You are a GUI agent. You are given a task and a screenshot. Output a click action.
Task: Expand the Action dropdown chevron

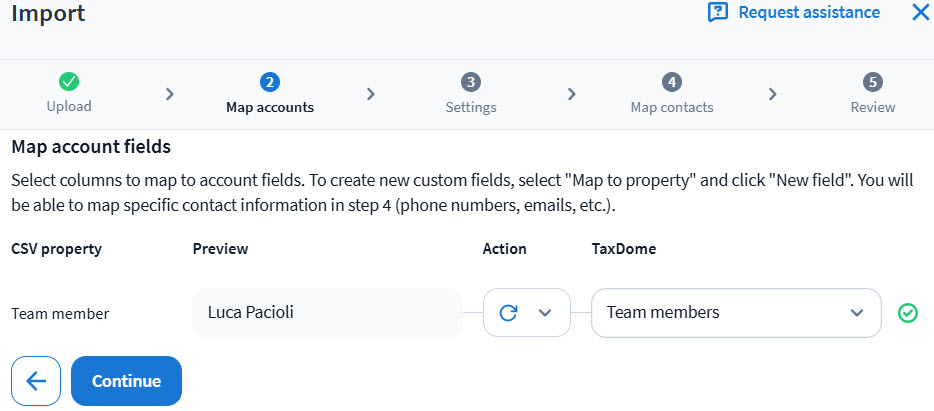545,313
